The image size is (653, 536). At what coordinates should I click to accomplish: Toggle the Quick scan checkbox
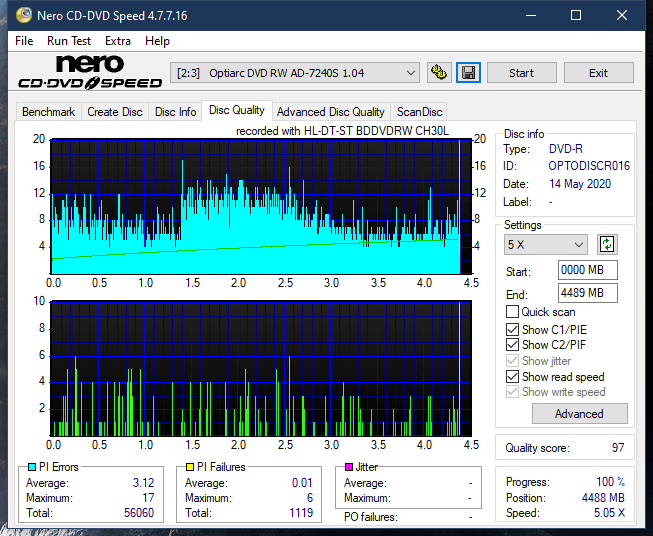512,312
